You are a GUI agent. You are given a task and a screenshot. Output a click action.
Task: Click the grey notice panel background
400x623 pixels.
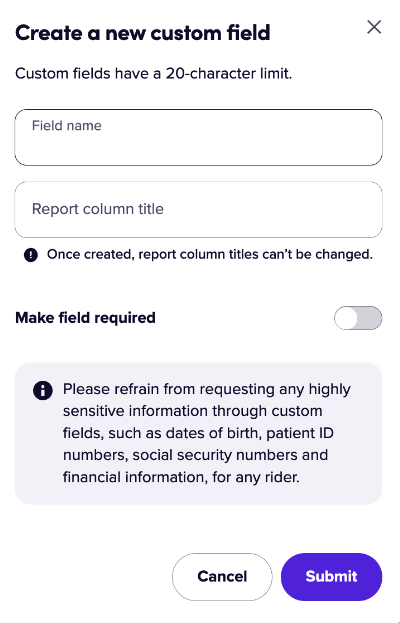tap(199, 497)
